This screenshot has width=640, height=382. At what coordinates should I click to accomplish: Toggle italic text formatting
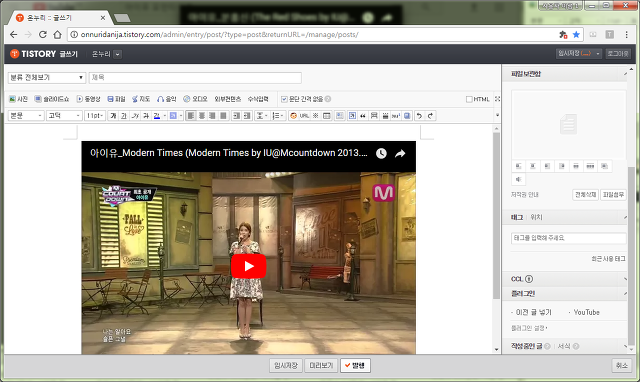(x=135, y=116)
